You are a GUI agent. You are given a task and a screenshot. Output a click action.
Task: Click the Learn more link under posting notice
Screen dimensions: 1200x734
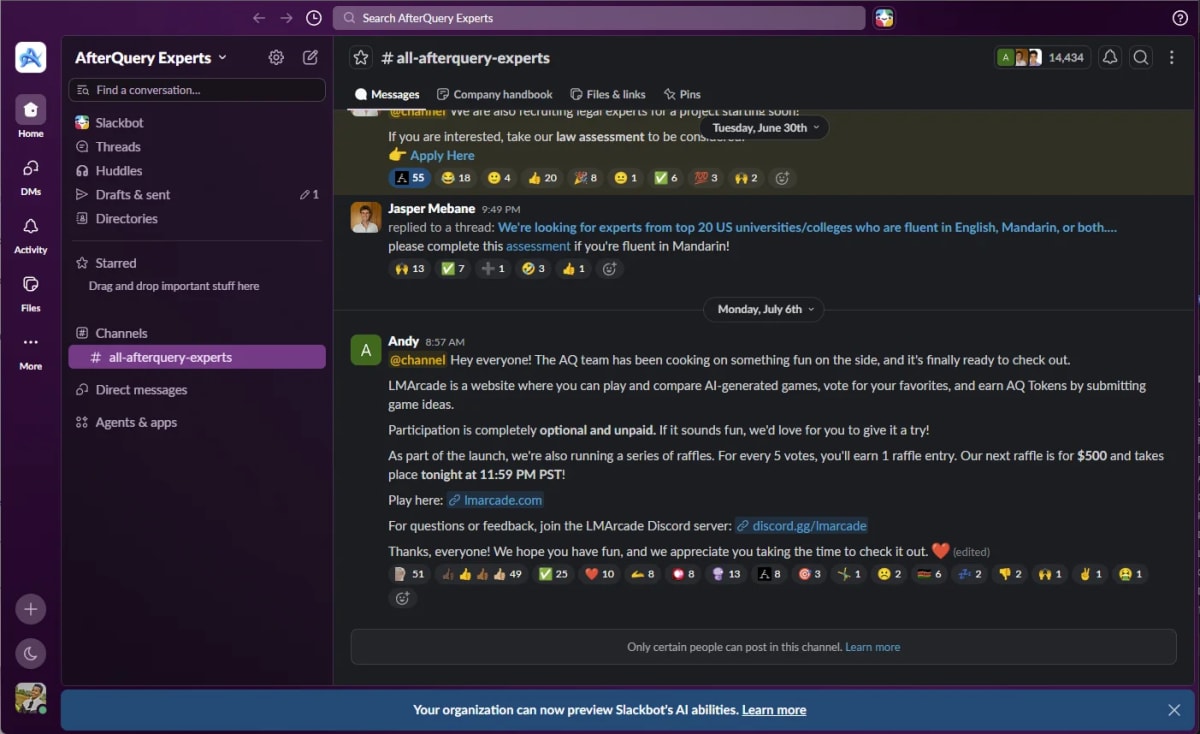coord(872,647)
